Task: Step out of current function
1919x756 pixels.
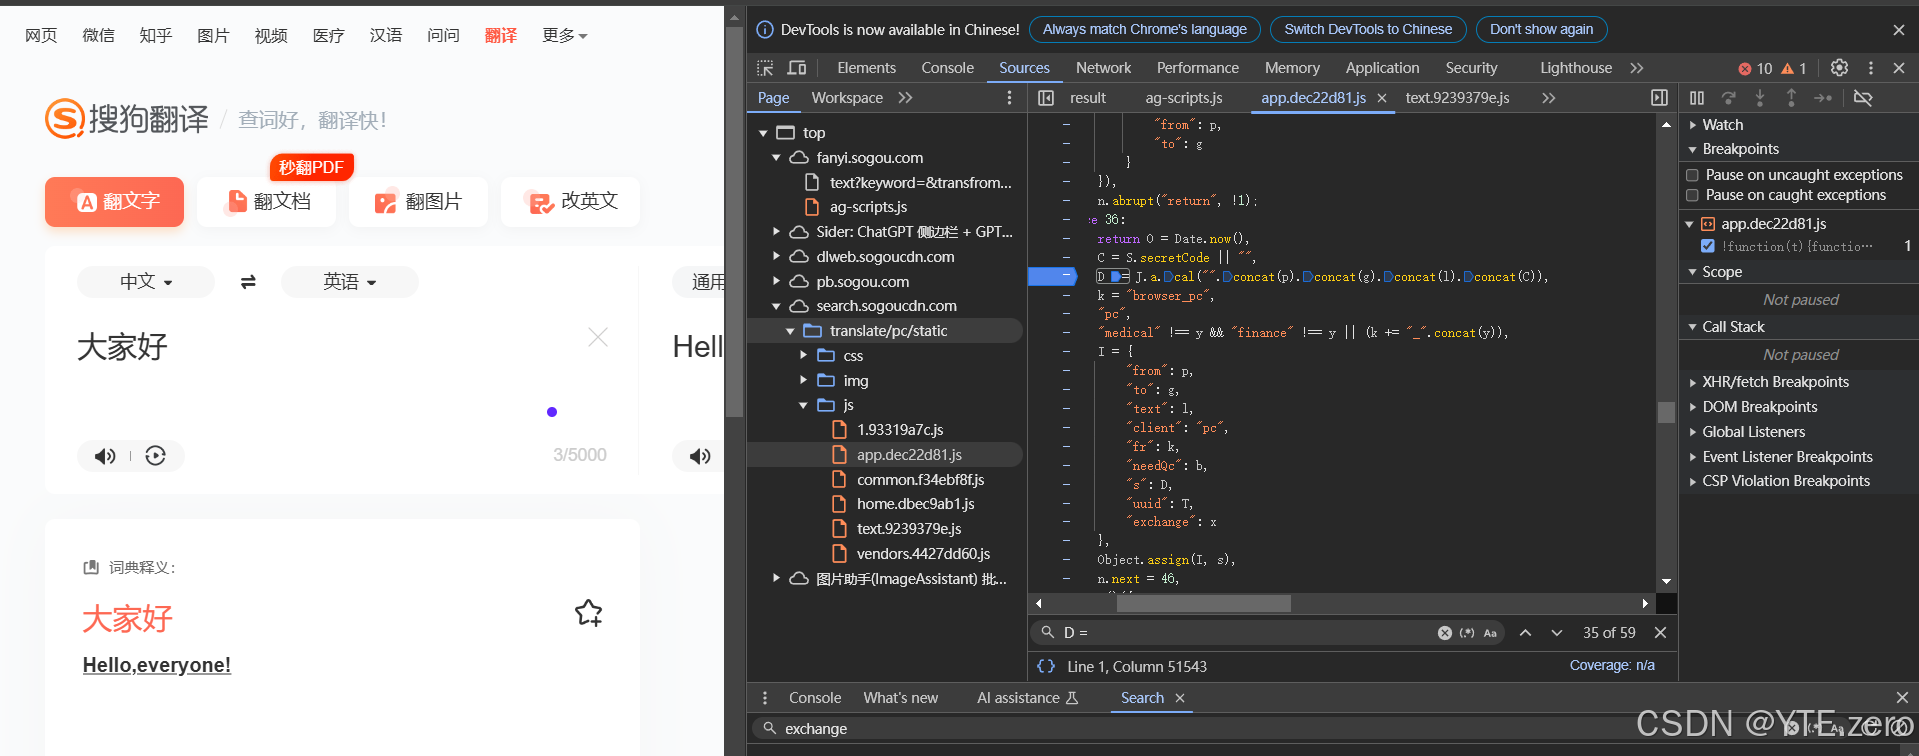Action: pyautogui.click(x=1791, y=98)
